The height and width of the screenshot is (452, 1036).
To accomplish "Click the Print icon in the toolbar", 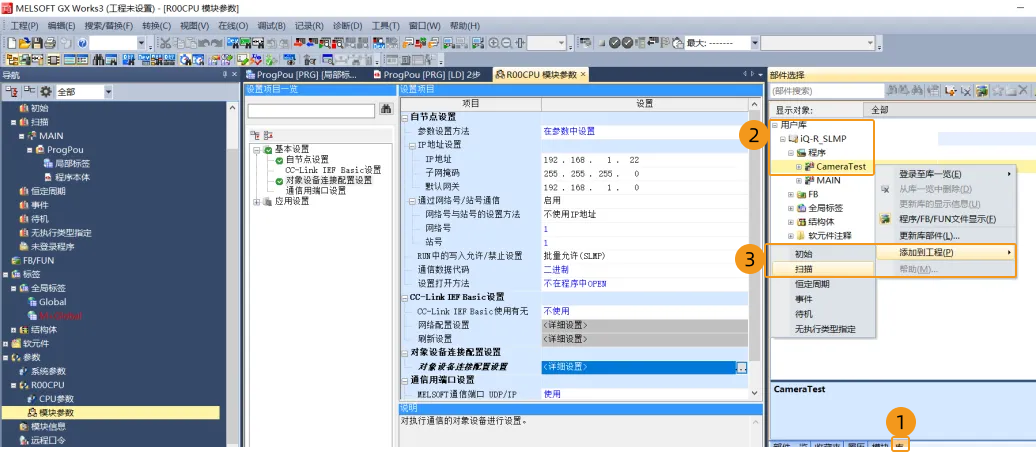I will point(50,43).
